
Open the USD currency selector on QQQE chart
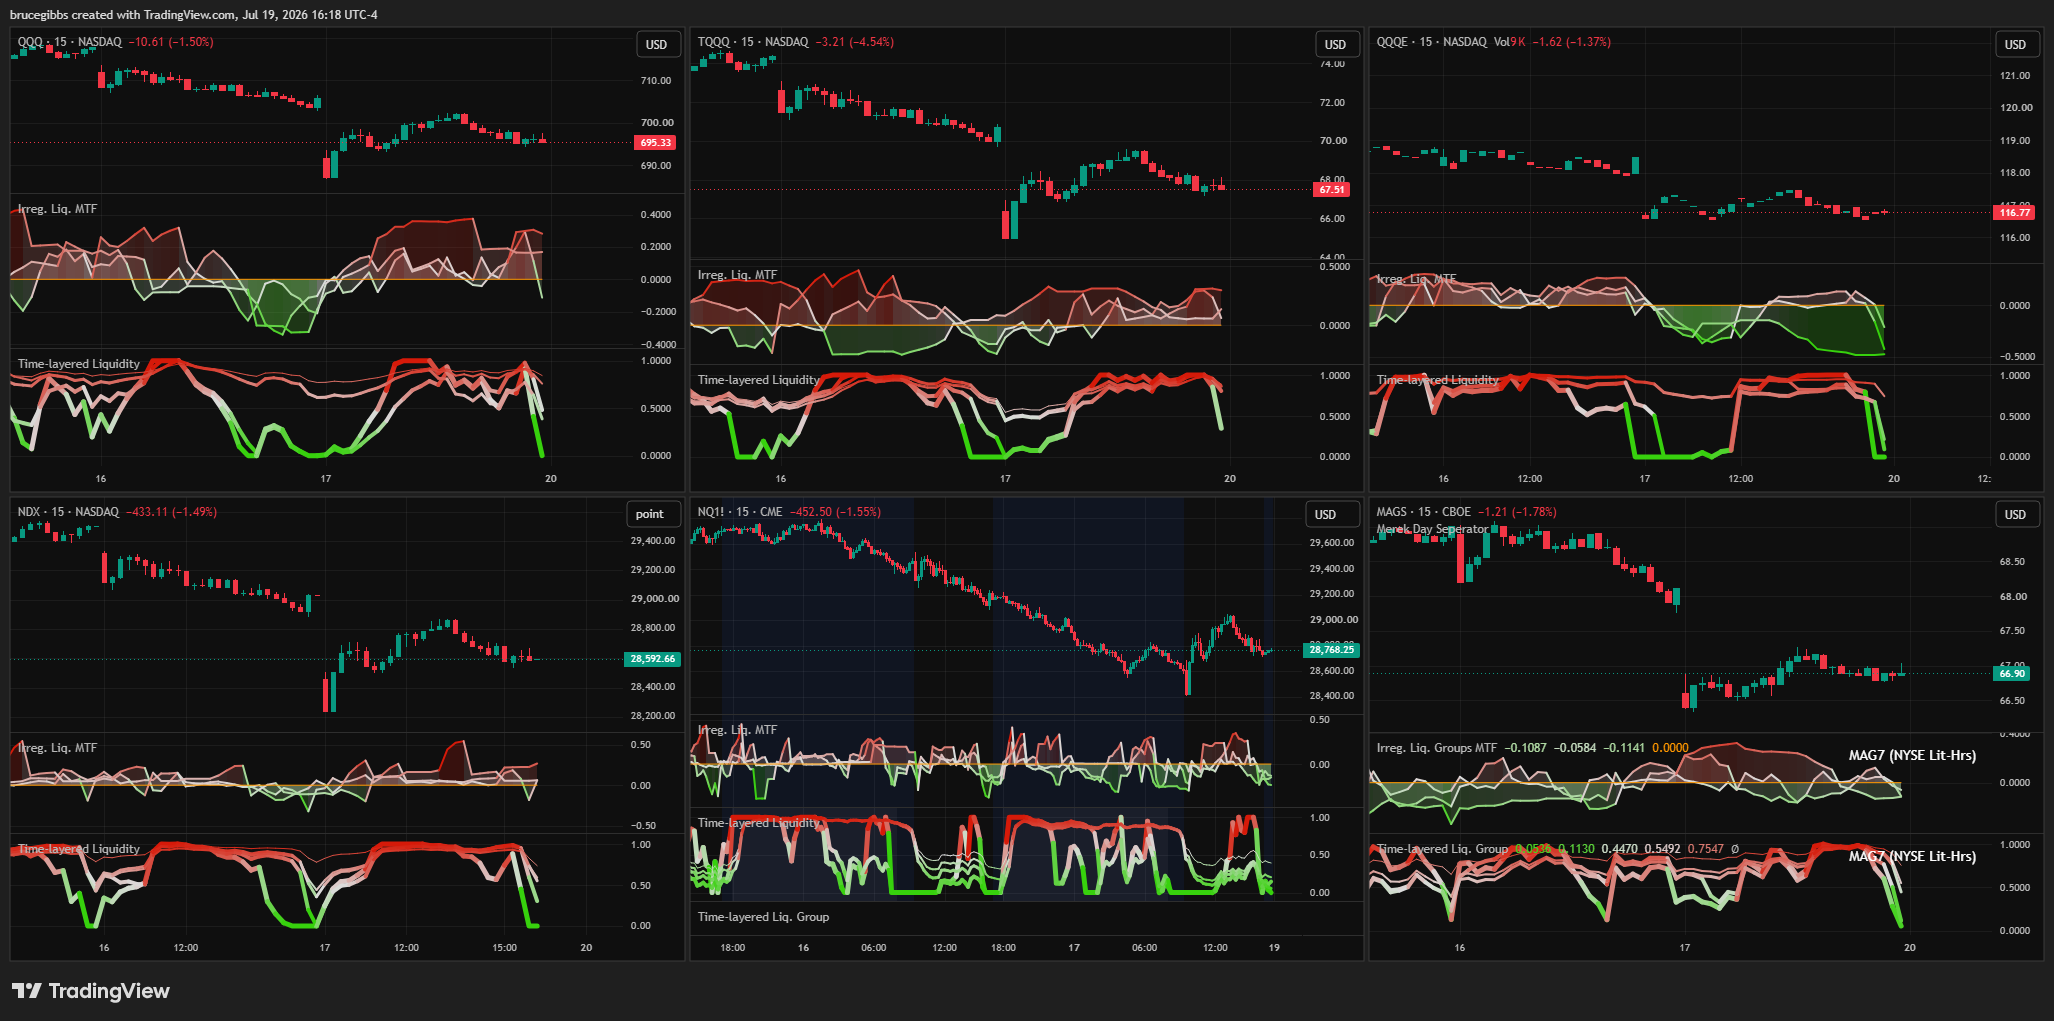pos(2015,44)
